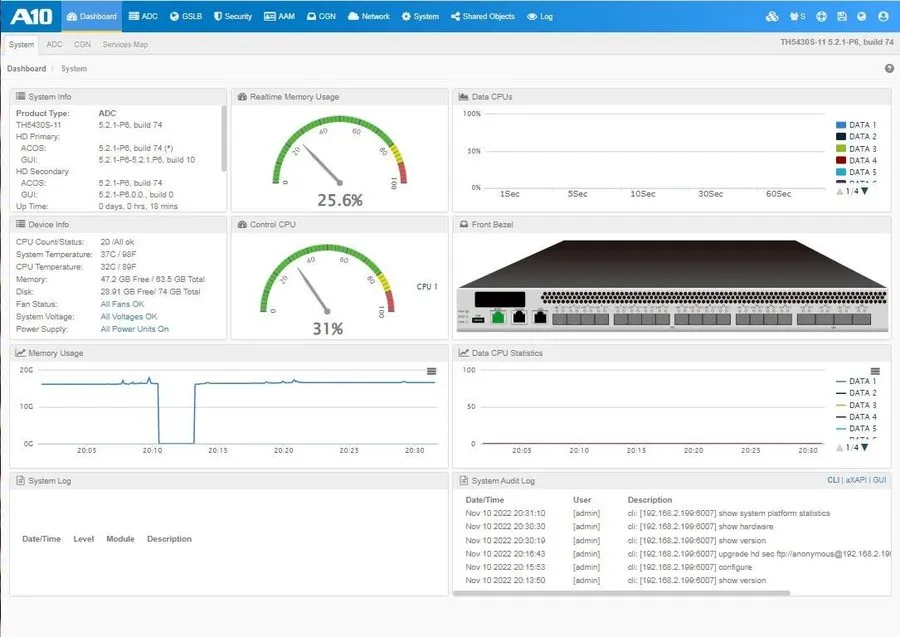Open the Memory Usage chart menu icon
The width and height of the screenshot is (900, 637).
pos(432,371)
